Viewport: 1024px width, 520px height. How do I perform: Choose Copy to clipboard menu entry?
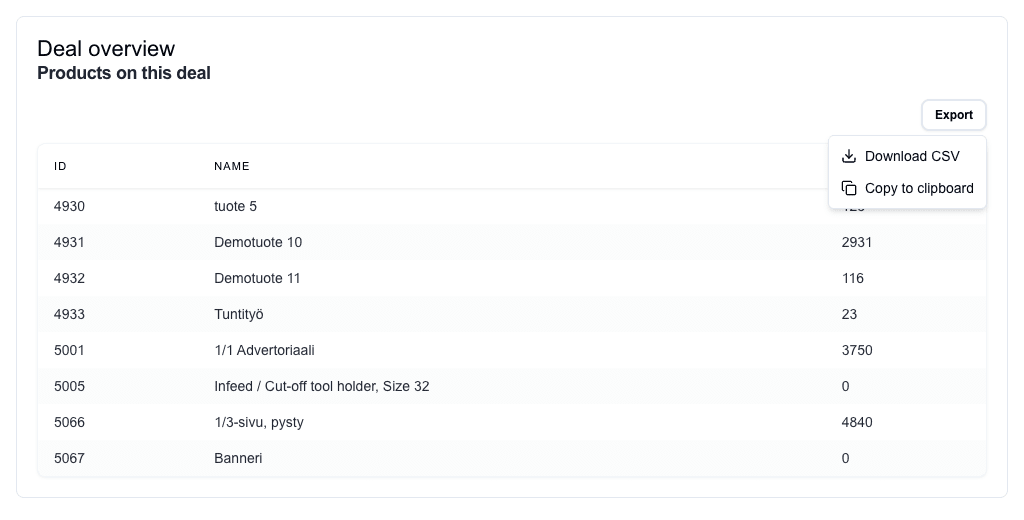907,188
